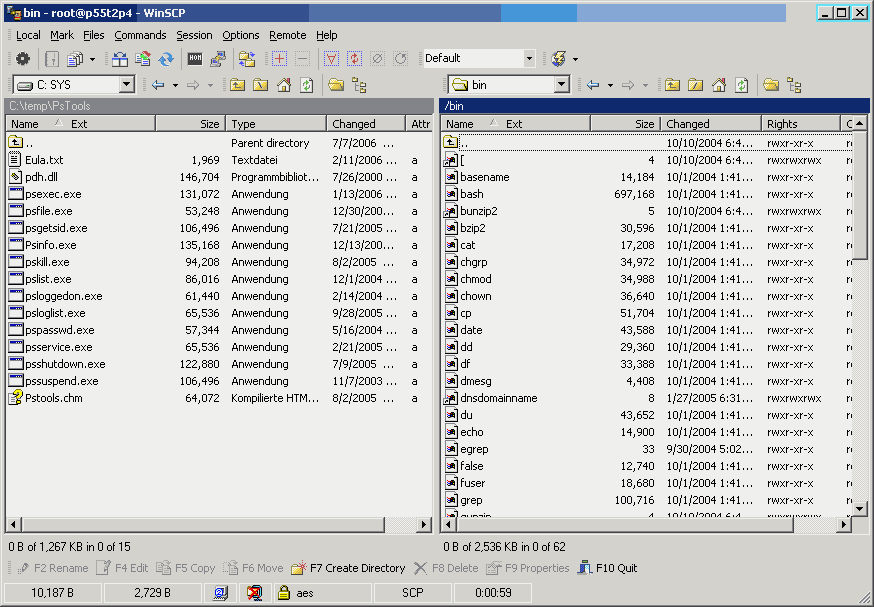Click the remote panel horizontal scrollbar thumb
Image resolution: width=874 pixels, height=607 pixels.
[x=624, y=525]
